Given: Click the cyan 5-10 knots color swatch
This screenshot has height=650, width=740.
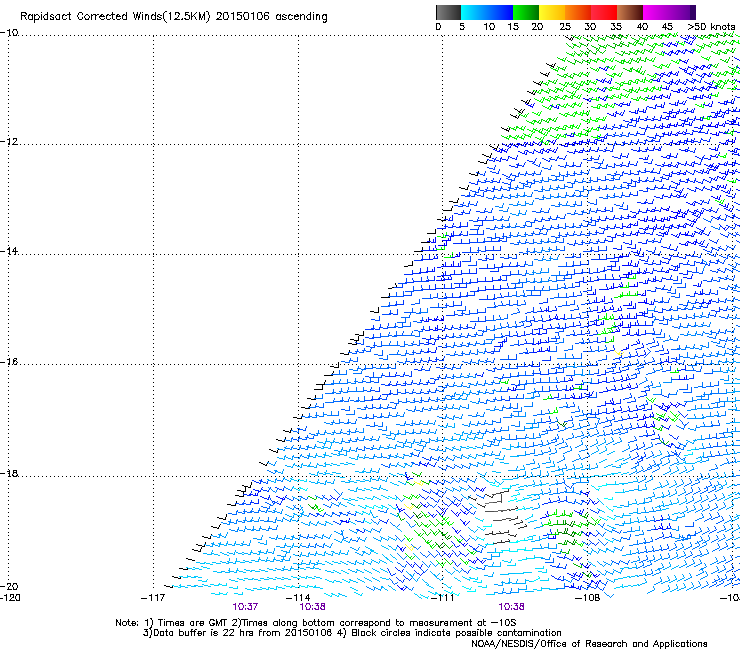Looking at the screenshot, I should click(x=473, y=12).
